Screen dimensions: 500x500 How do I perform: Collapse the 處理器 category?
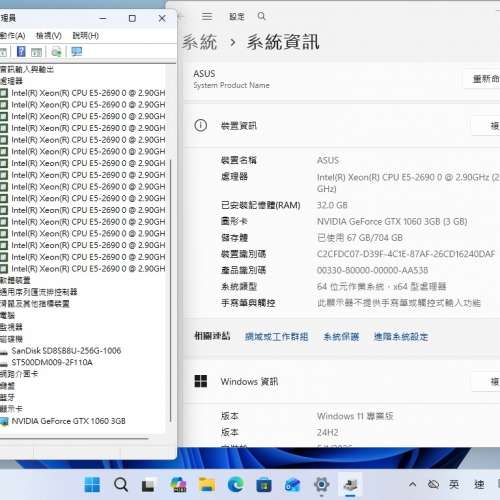11,81
